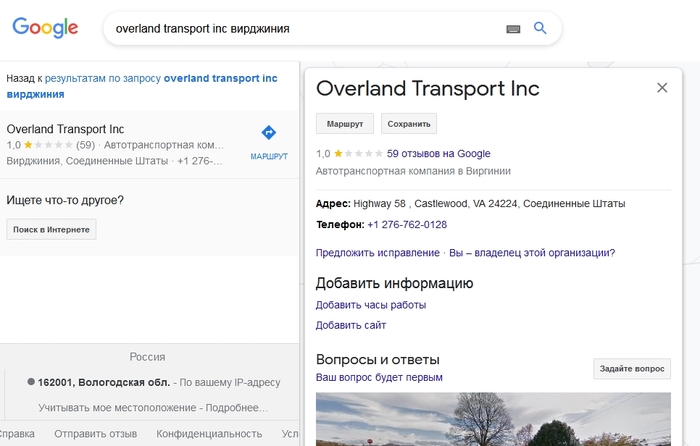
Task: Click Вы – владелец этой организации link
Action: [532, 253]
